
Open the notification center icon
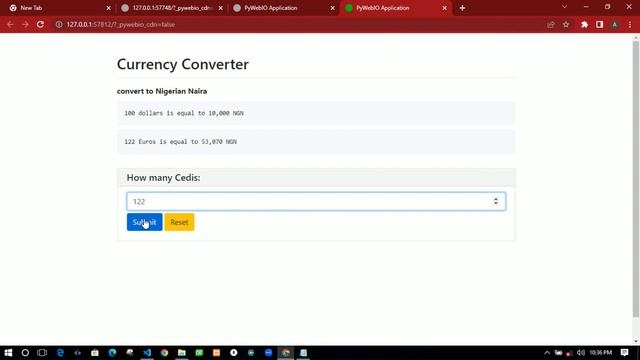pyautogui.click(x=624, y=353)
